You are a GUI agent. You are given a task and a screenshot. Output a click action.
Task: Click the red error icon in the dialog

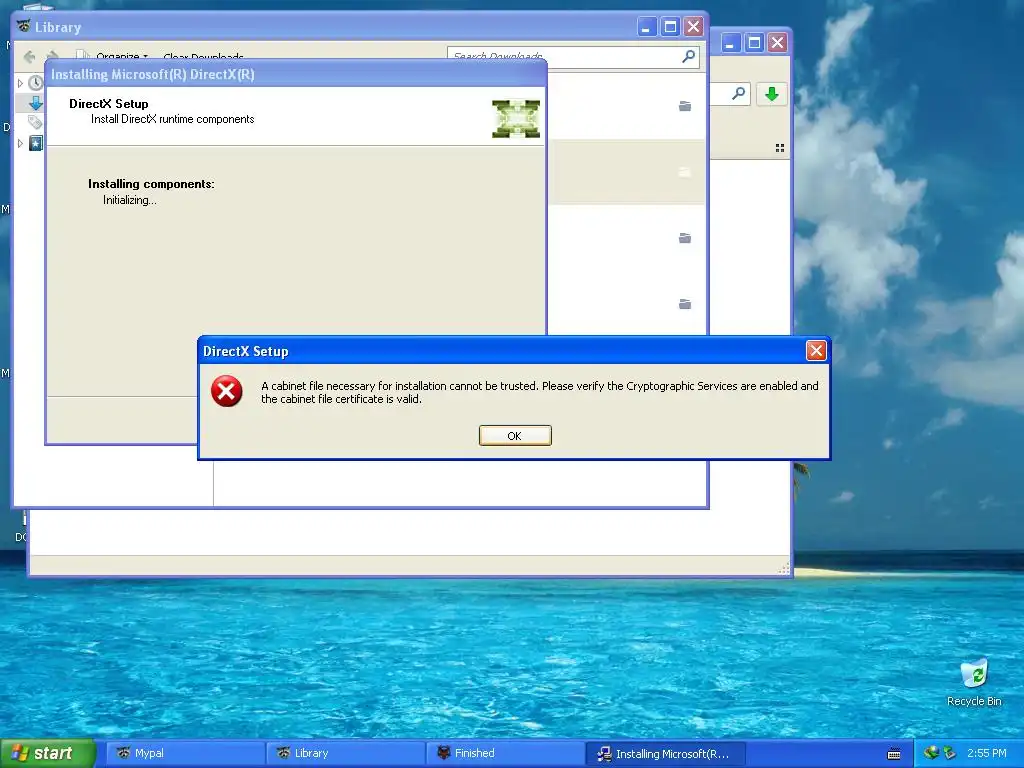tap(227, 391)
